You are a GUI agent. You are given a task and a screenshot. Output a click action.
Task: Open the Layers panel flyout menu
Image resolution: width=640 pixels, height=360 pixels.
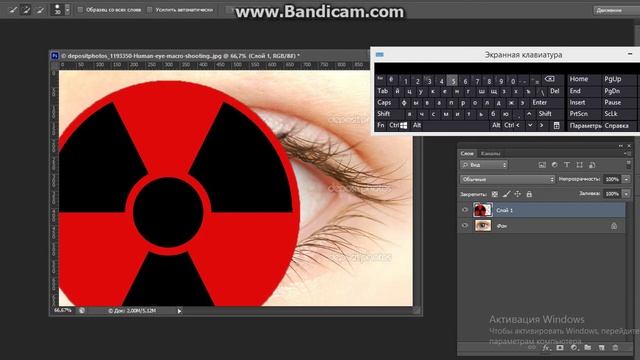[627, 153]
